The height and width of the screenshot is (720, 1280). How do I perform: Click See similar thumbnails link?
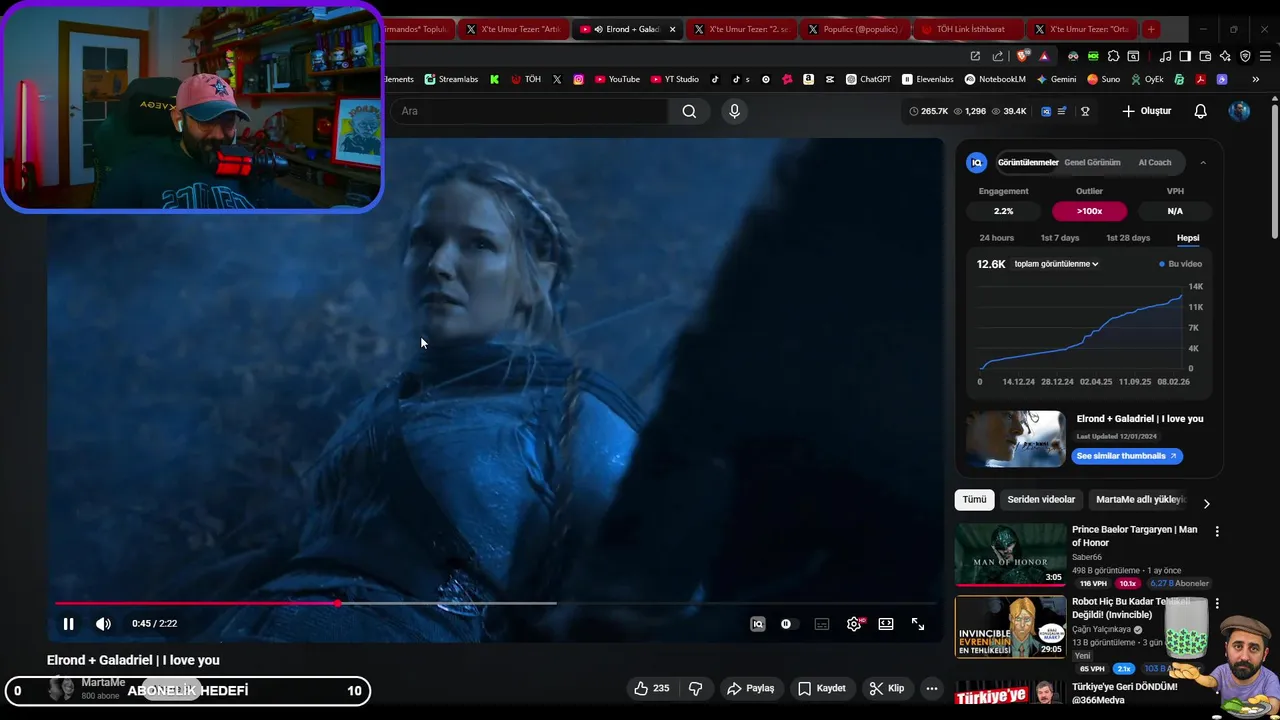pos(1127,456)
